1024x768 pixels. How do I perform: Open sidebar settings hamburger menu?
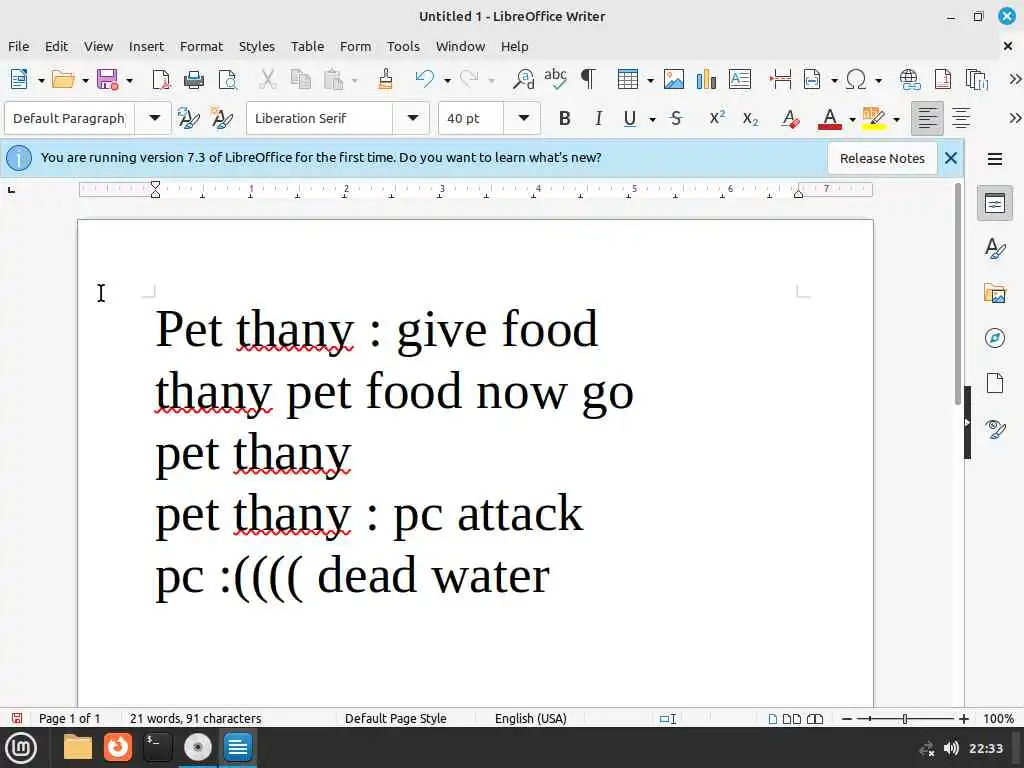995,159
